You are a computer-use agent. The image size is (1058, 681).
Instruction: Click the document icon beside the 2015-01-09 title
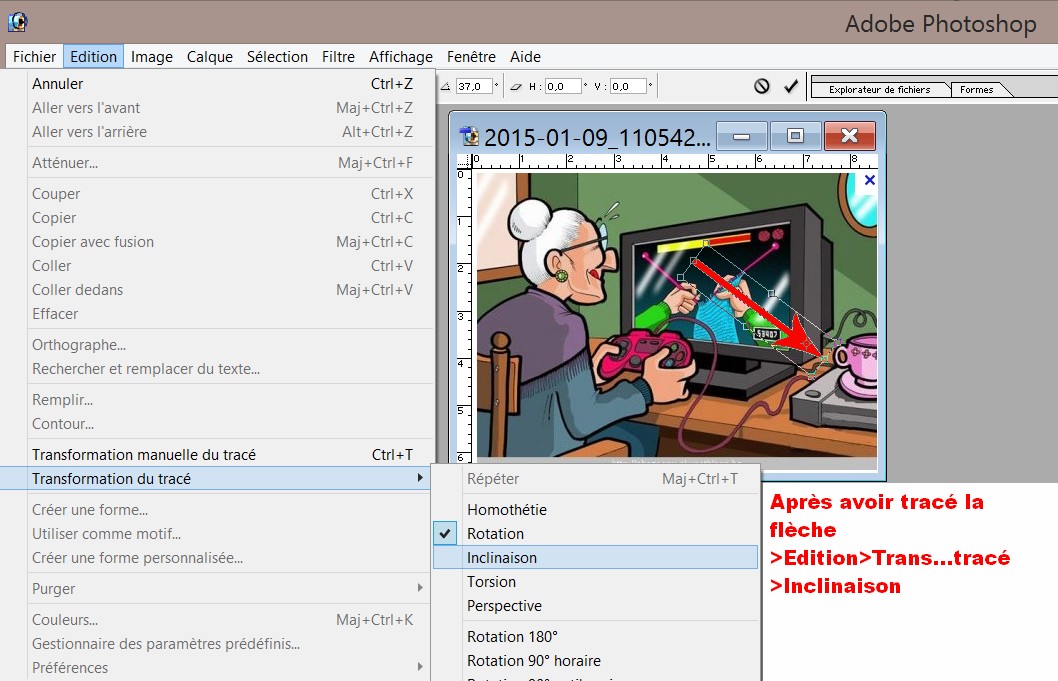point(469,137)
